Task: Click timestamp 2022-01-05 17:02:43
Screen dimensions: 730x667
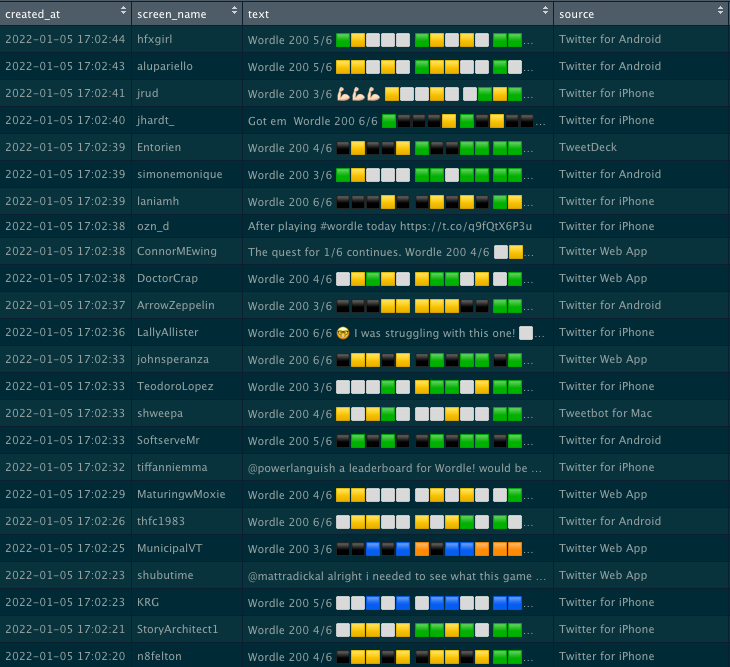Action: 65,66
